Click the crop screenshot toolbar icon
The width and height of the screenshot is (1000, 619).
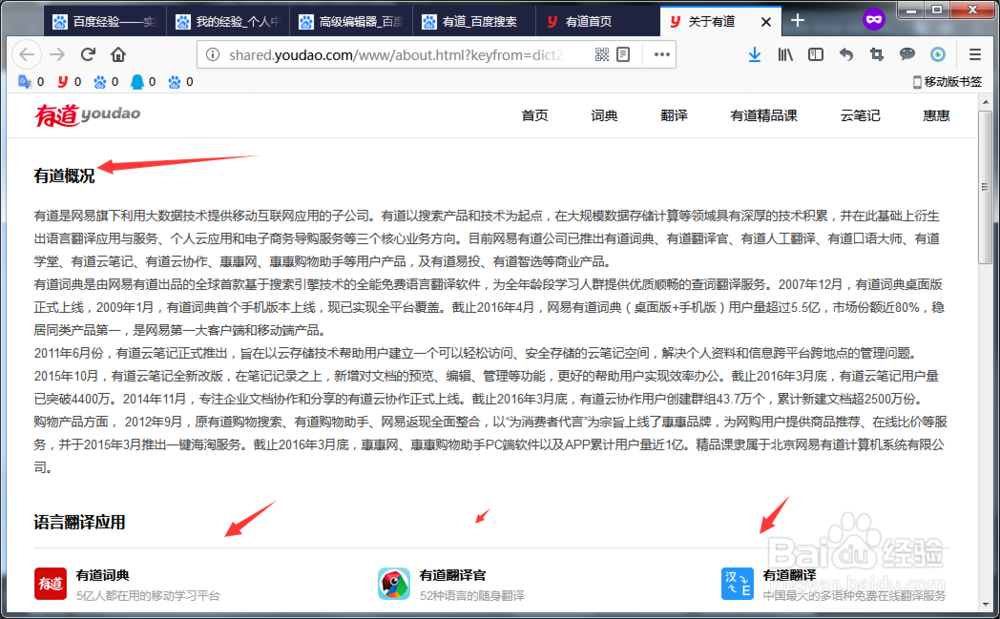[877, 55]
